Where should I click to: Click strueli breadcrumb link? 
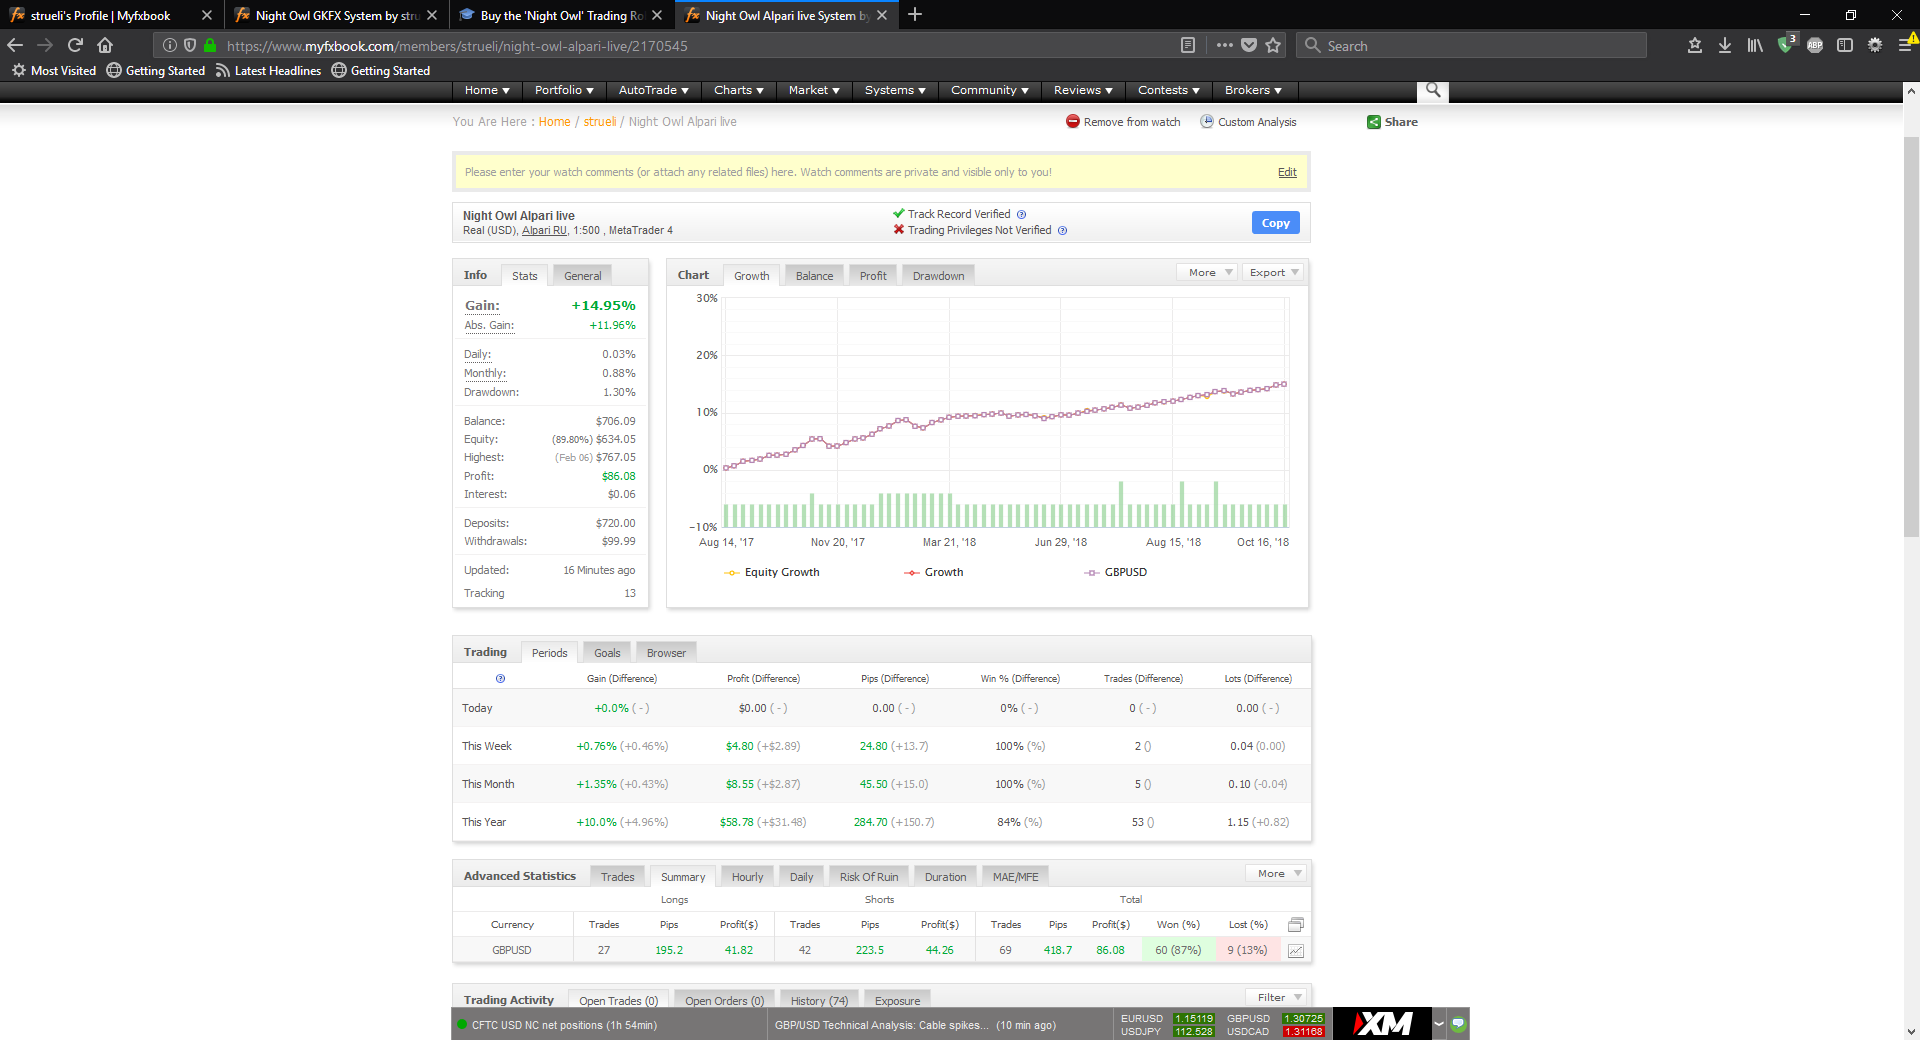[600, 122]
